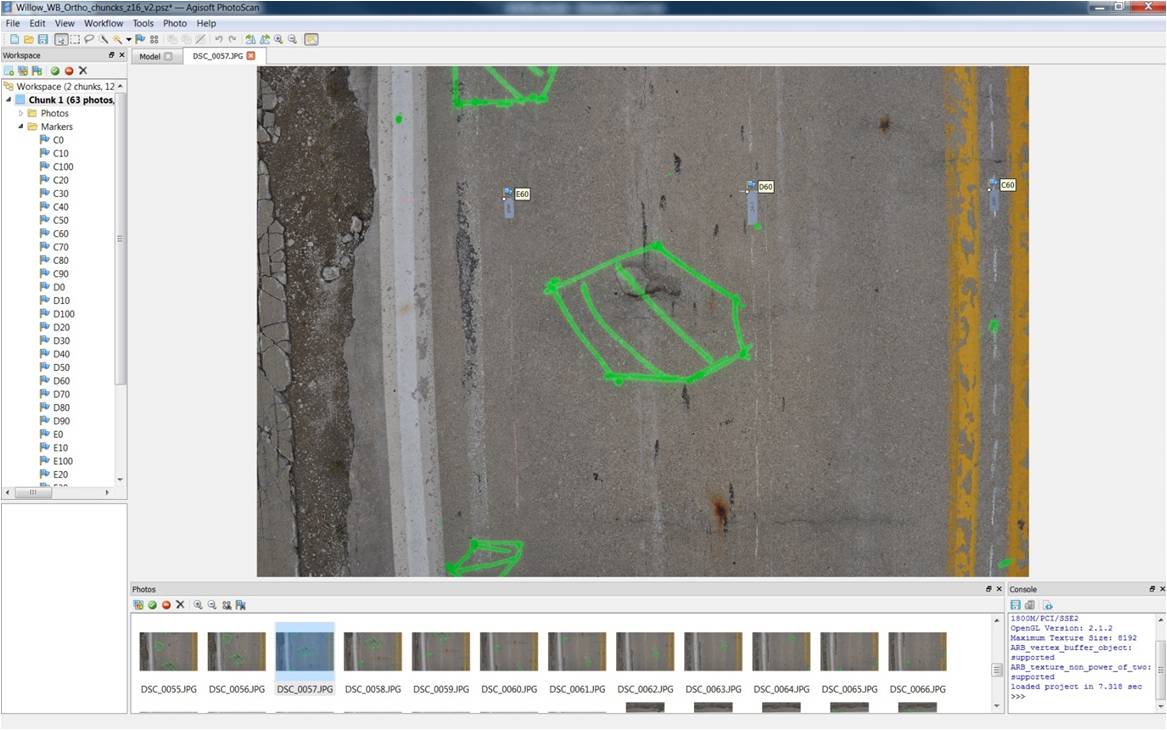The width and height of the screenshot is (1167, 730).
Task: Disable selected photos using red stop icon
Action: click(x=166, y=604)
